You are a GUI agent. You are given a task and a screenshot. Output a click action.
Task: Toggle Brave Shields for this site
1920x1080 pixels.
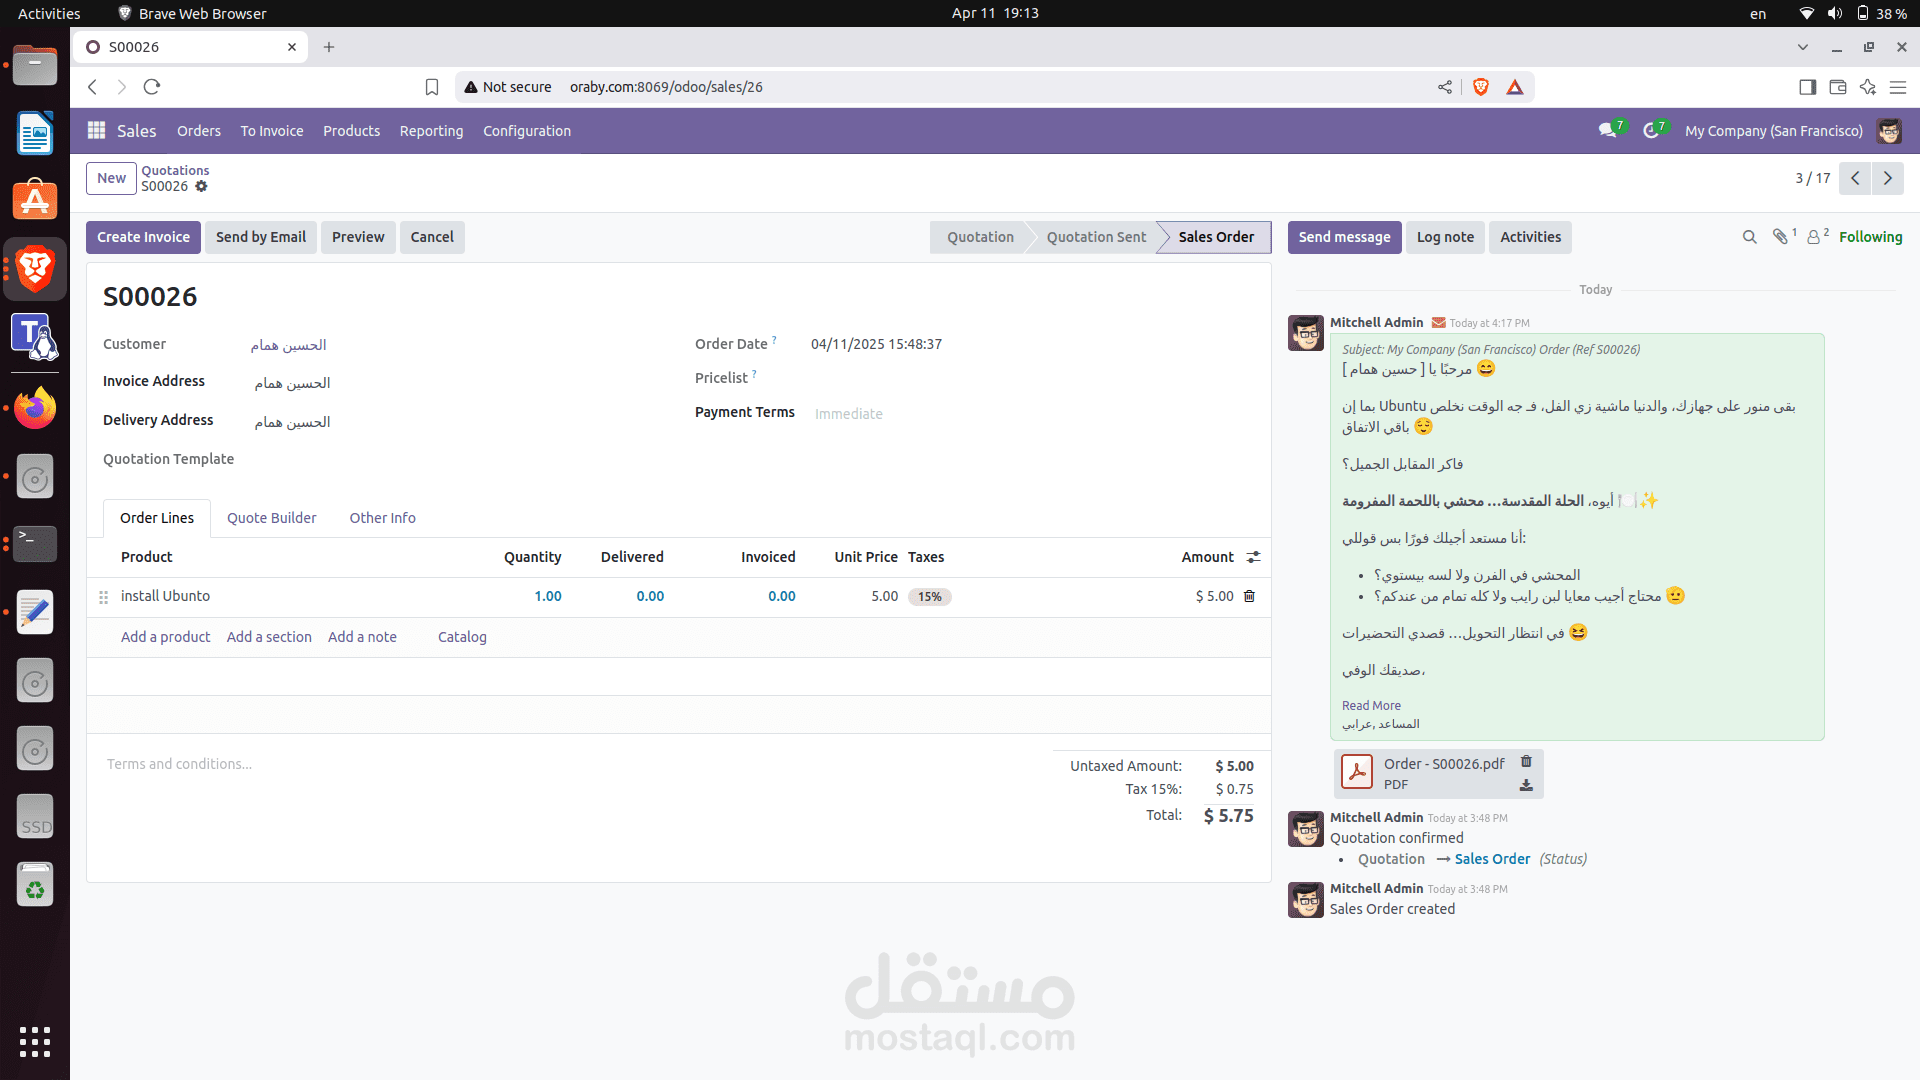1481,87
